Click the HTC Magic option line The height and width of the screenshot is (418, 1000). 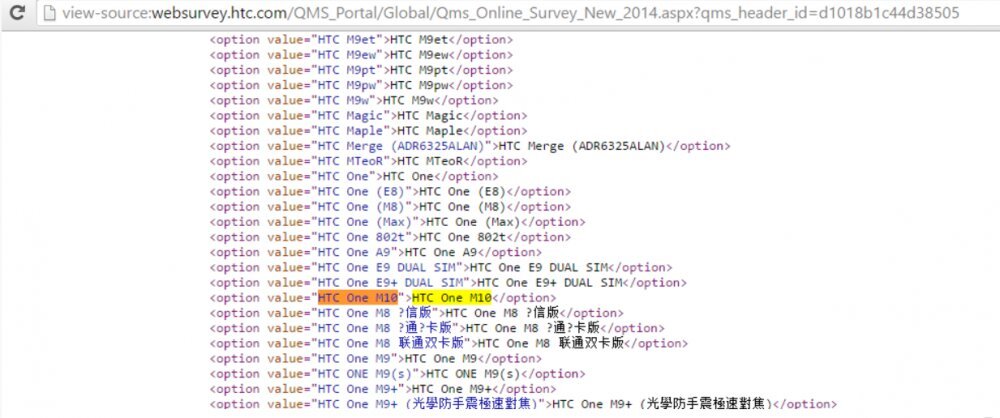tap(368, 116)
